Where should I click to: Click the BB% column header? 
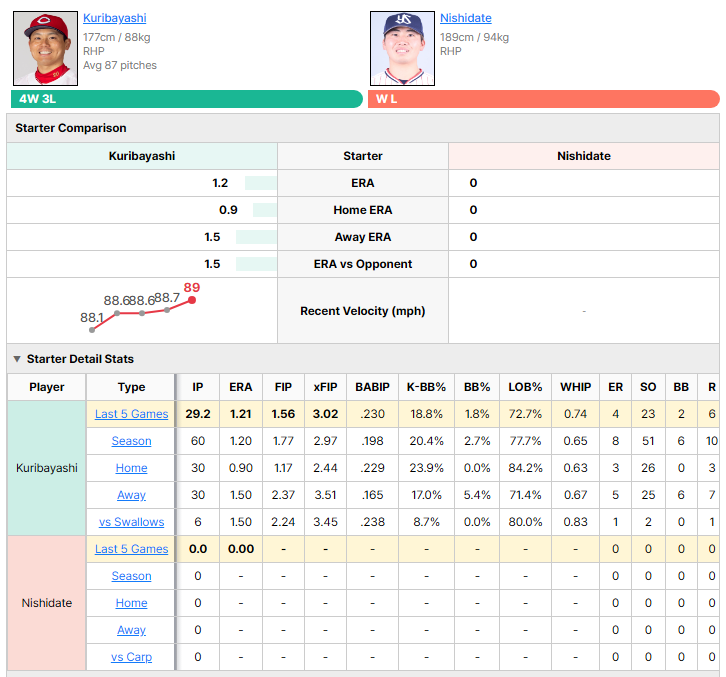[477, 387]
